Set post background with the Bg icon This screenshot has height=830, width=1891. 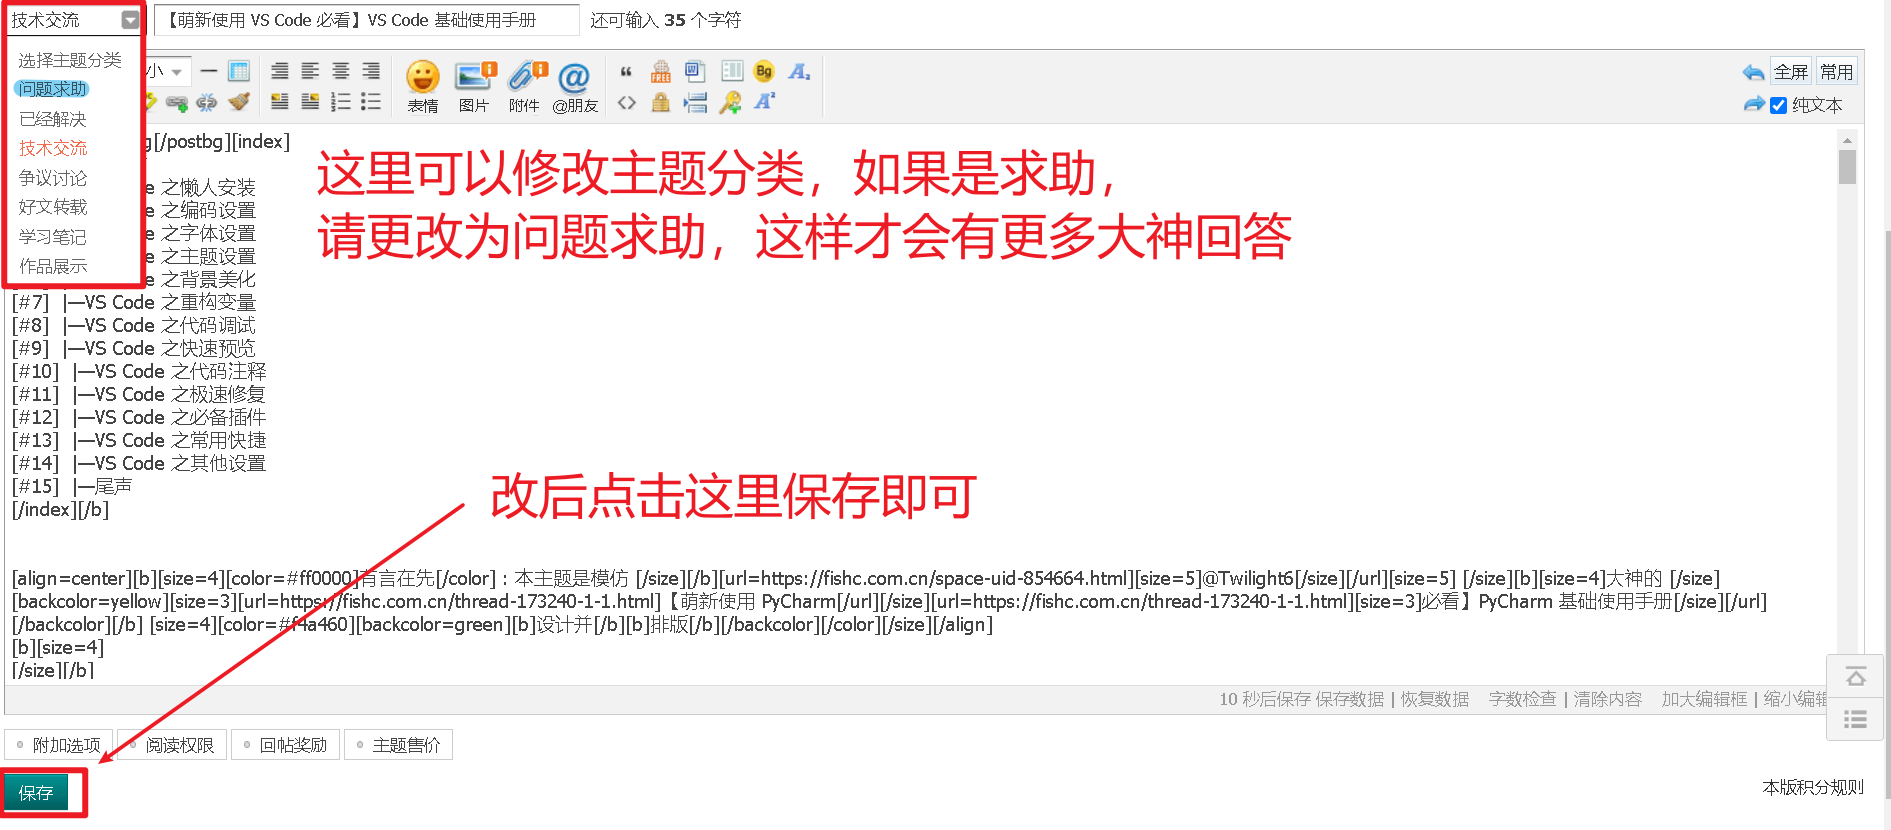click(x=764, y=72)
